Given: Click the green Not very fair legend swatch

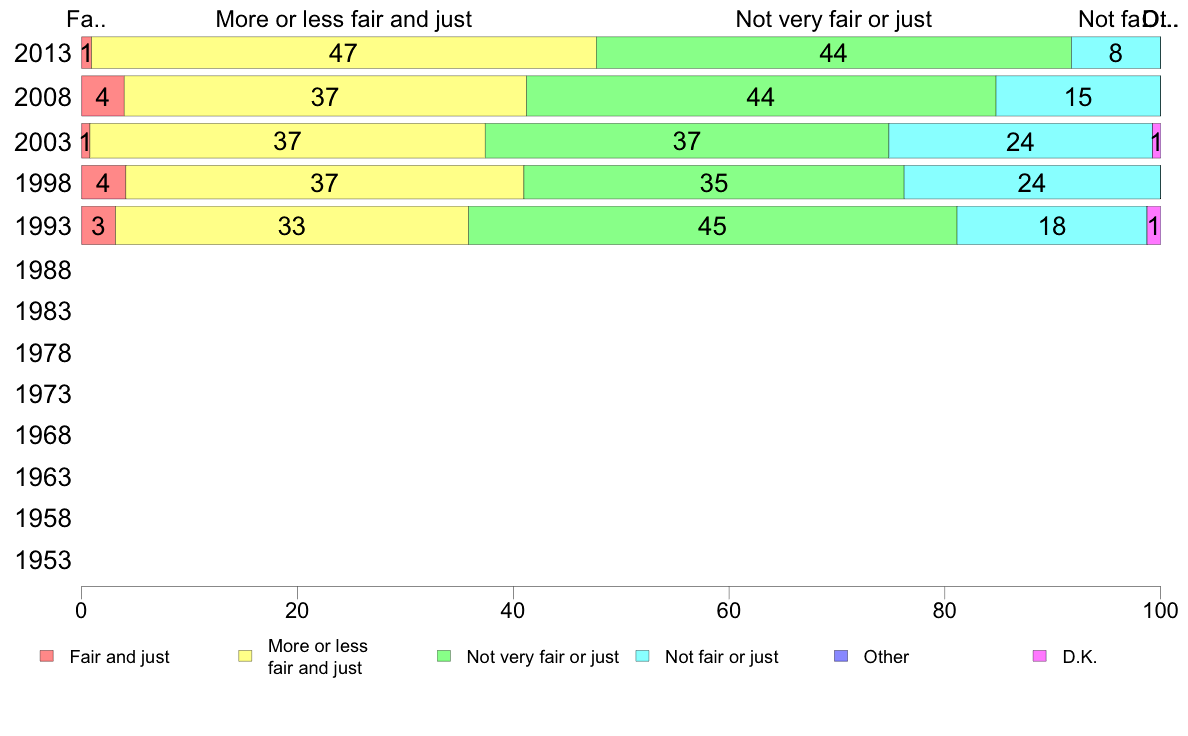Looking at the screenshot, I should 444,656.
